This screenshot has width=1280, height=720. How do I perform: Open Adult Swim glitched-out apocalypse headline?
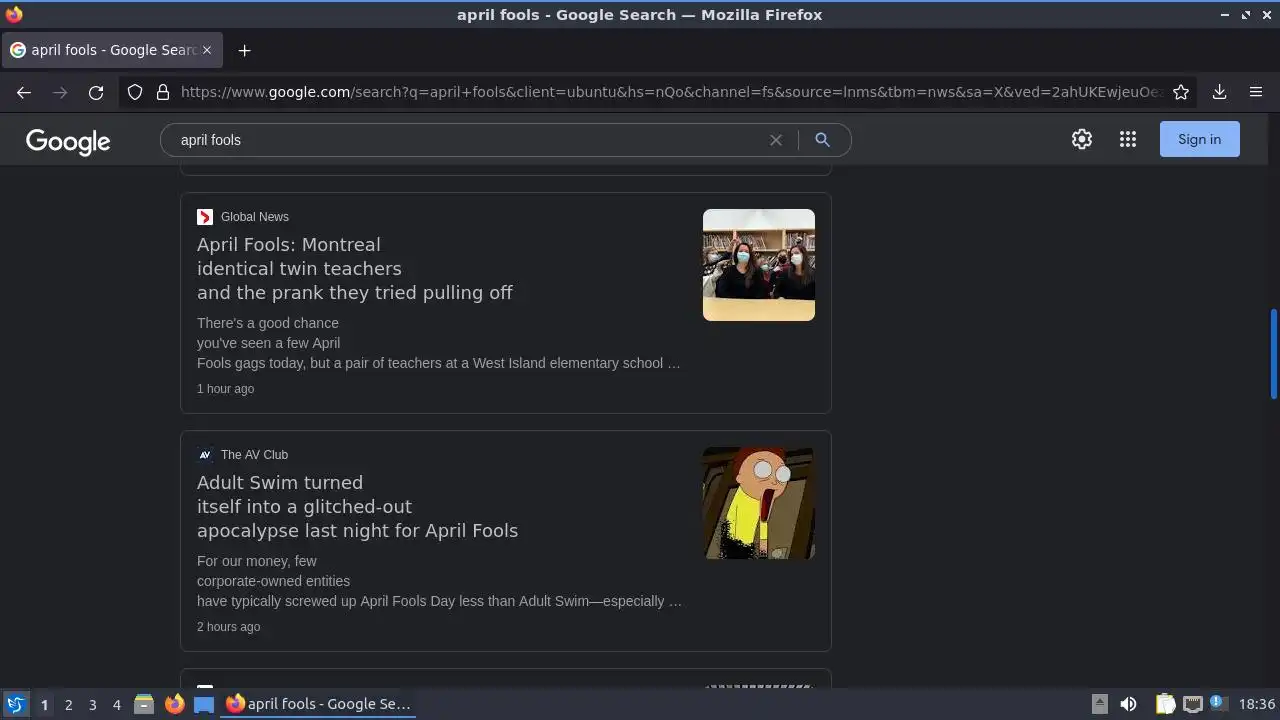point(357,506)
